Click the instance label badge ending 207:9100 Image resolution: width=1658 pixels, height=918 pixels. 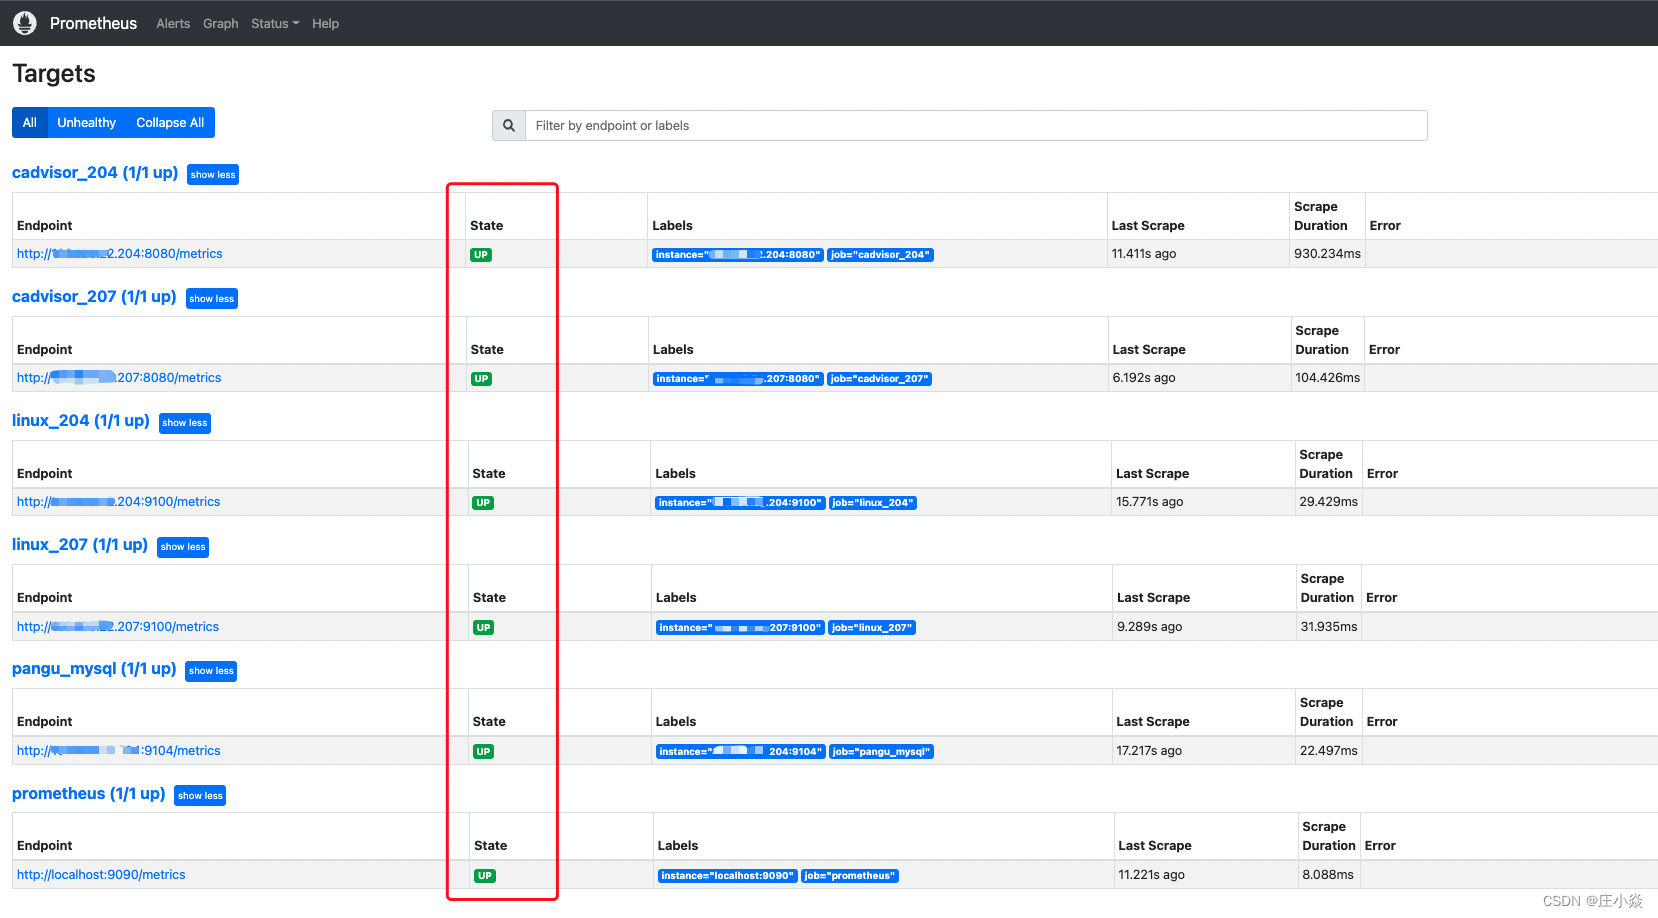(741, 628)
